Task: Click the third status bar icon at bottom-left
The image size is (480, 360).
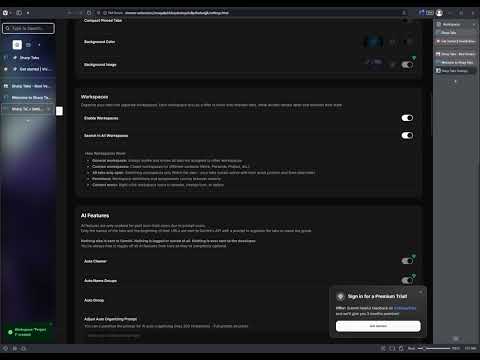Action: coord(24,348)
